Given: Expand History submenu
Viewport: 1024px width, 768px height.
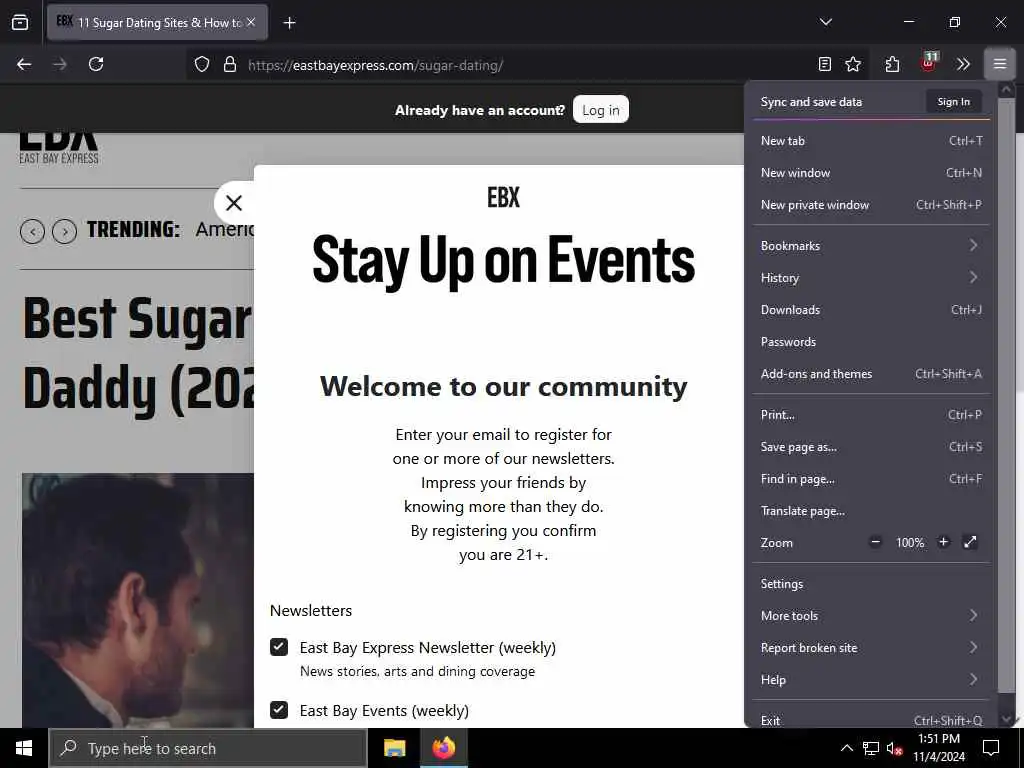Looking at the screenshot, I should tap(871, 278).
